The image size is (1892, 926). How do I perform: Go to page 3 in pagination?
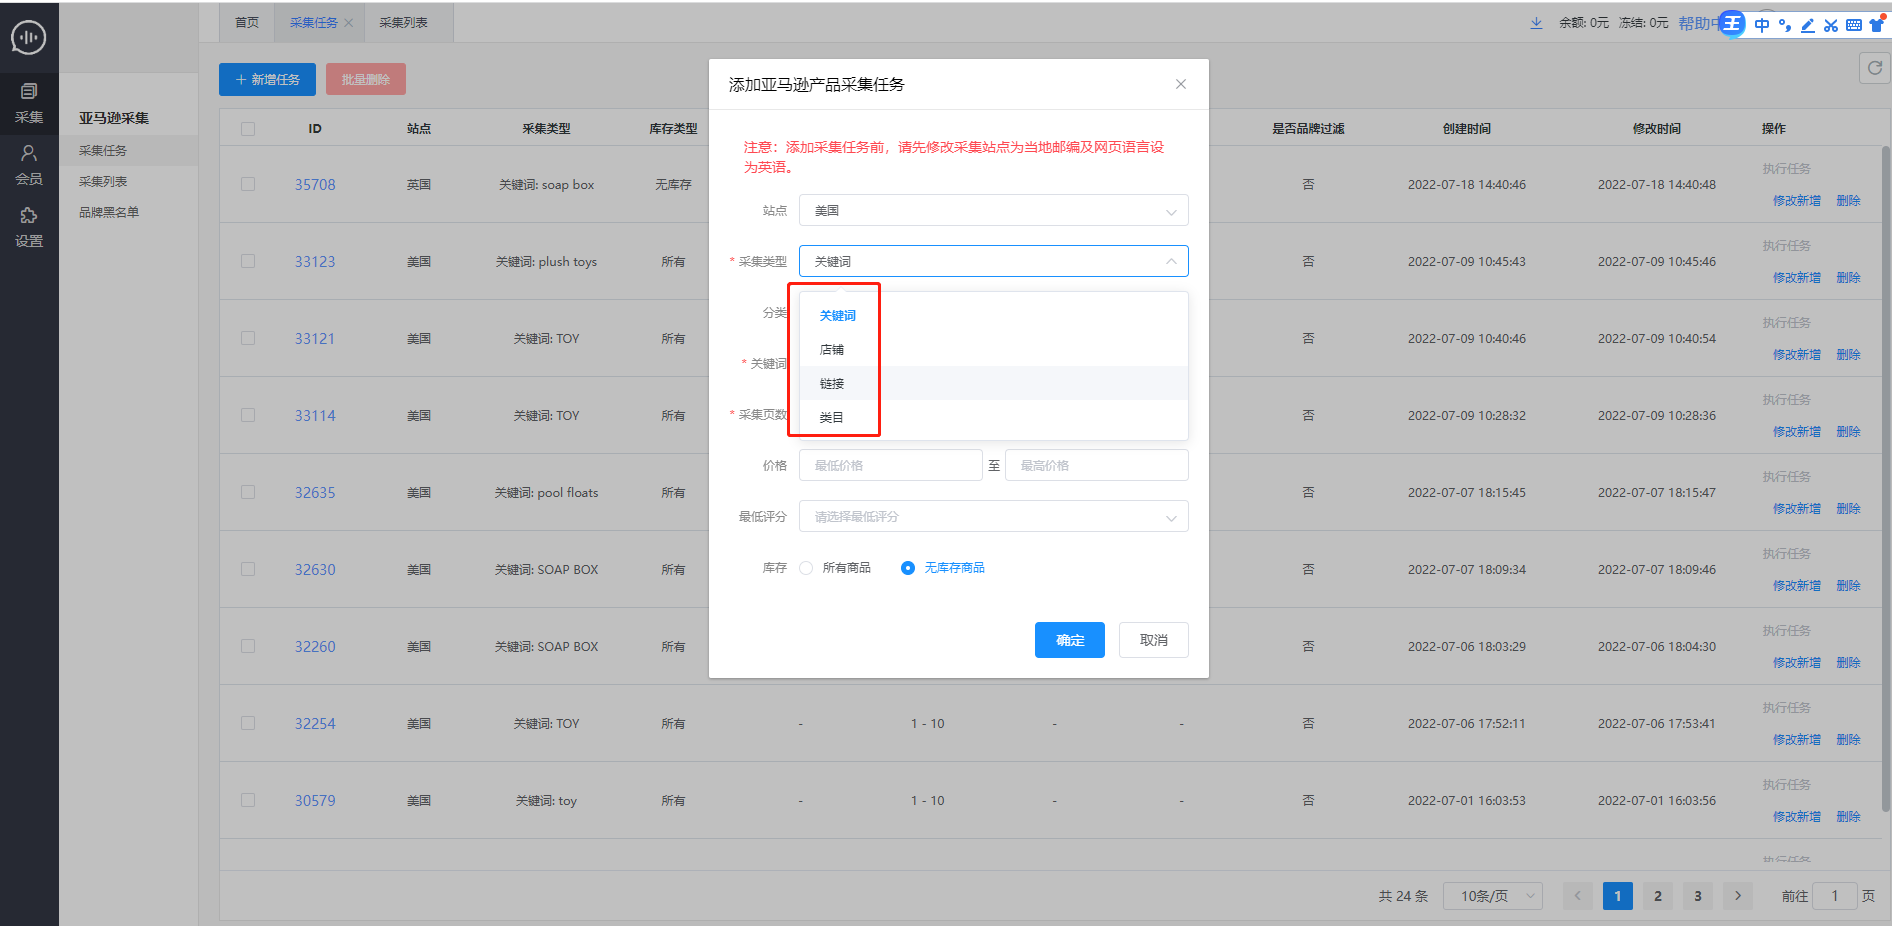click(x=1698, y=896)
